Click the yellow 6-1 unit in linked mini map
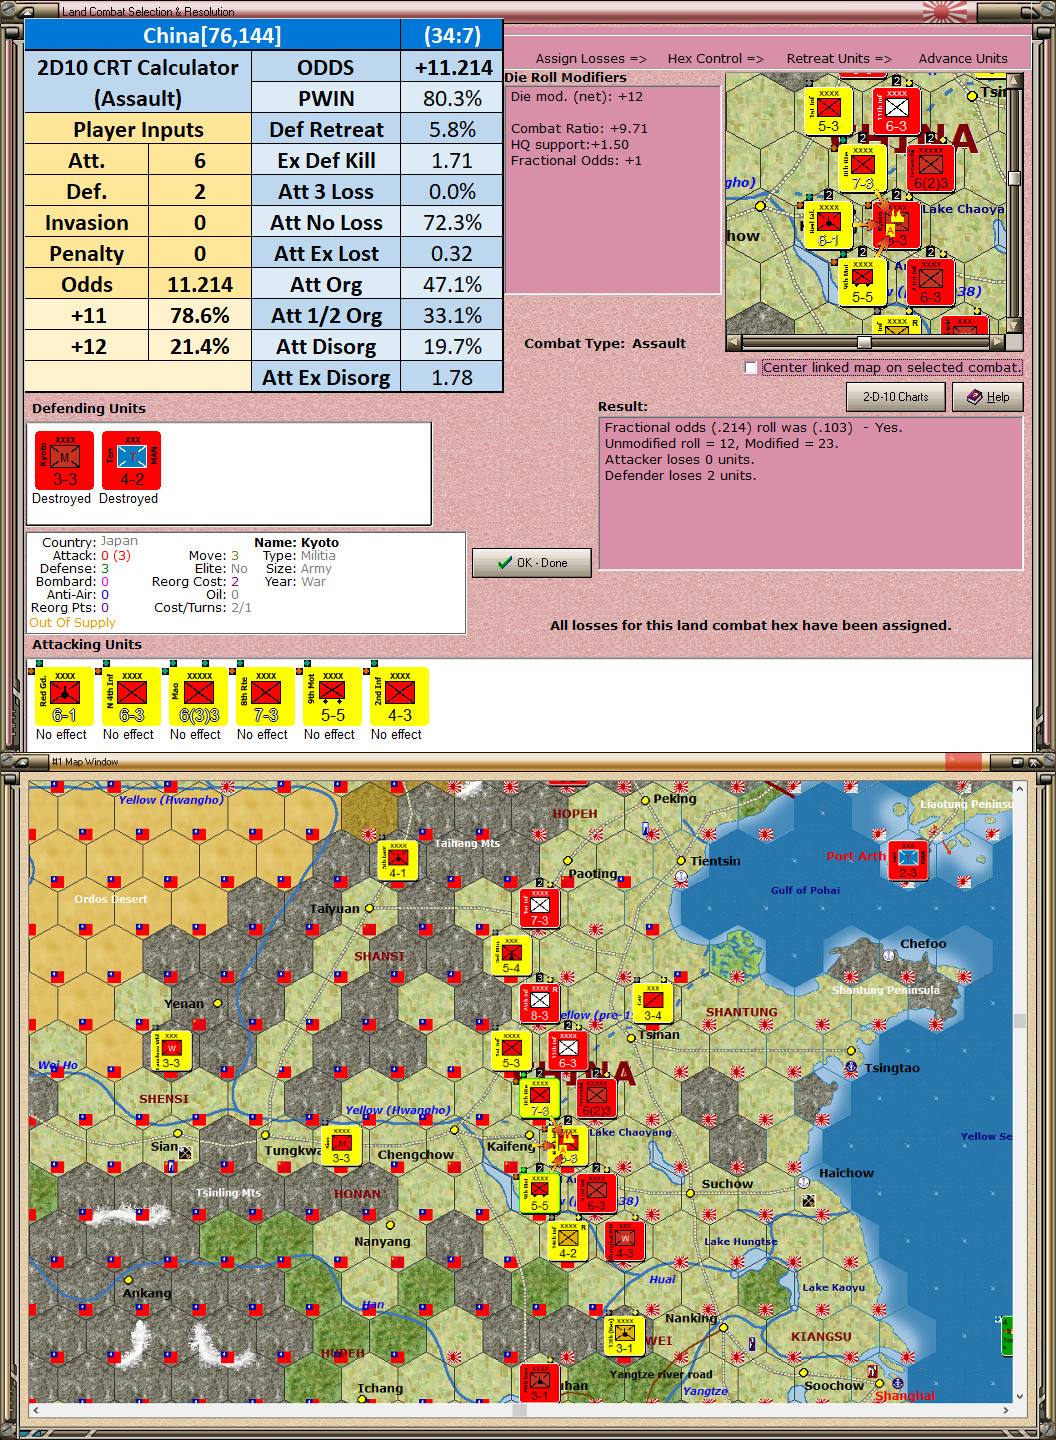 [x=829, y=225]
